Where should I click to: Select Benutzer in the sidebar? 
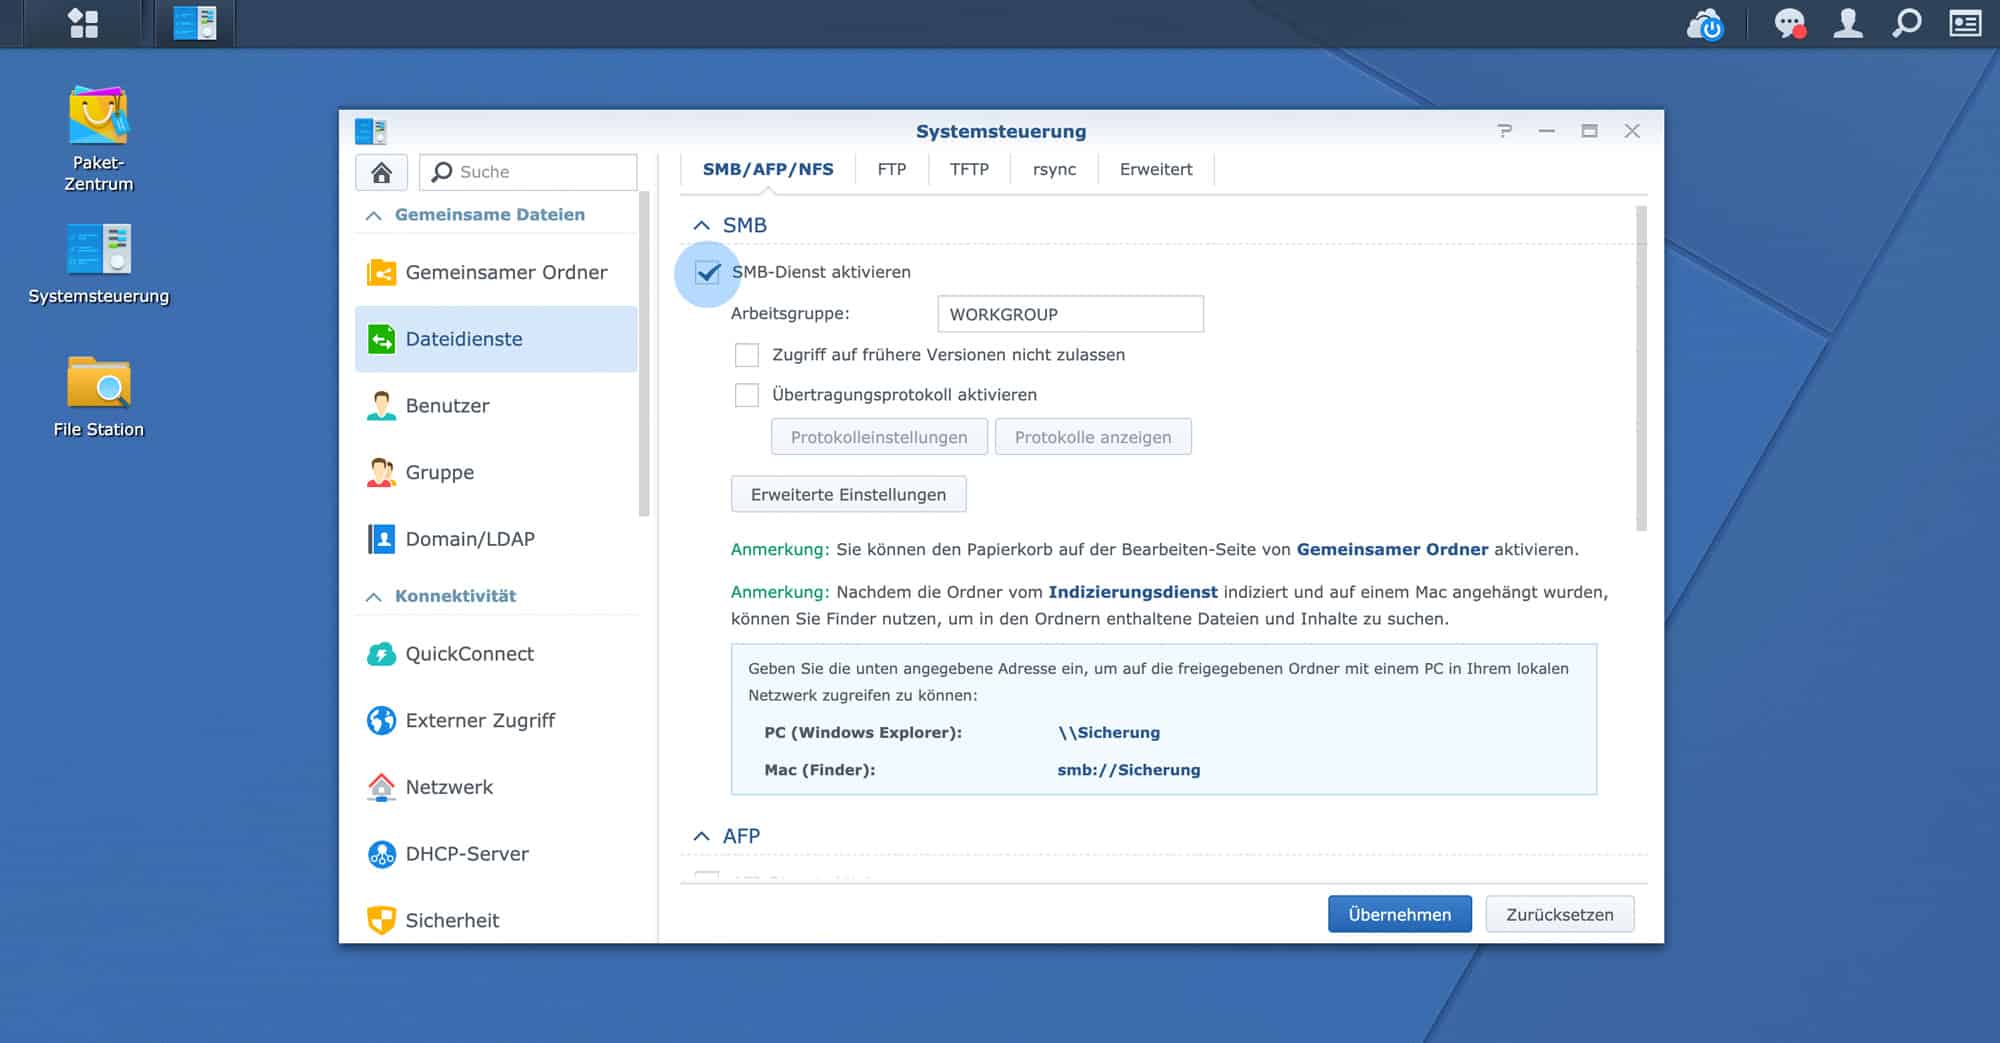(496, 405)
